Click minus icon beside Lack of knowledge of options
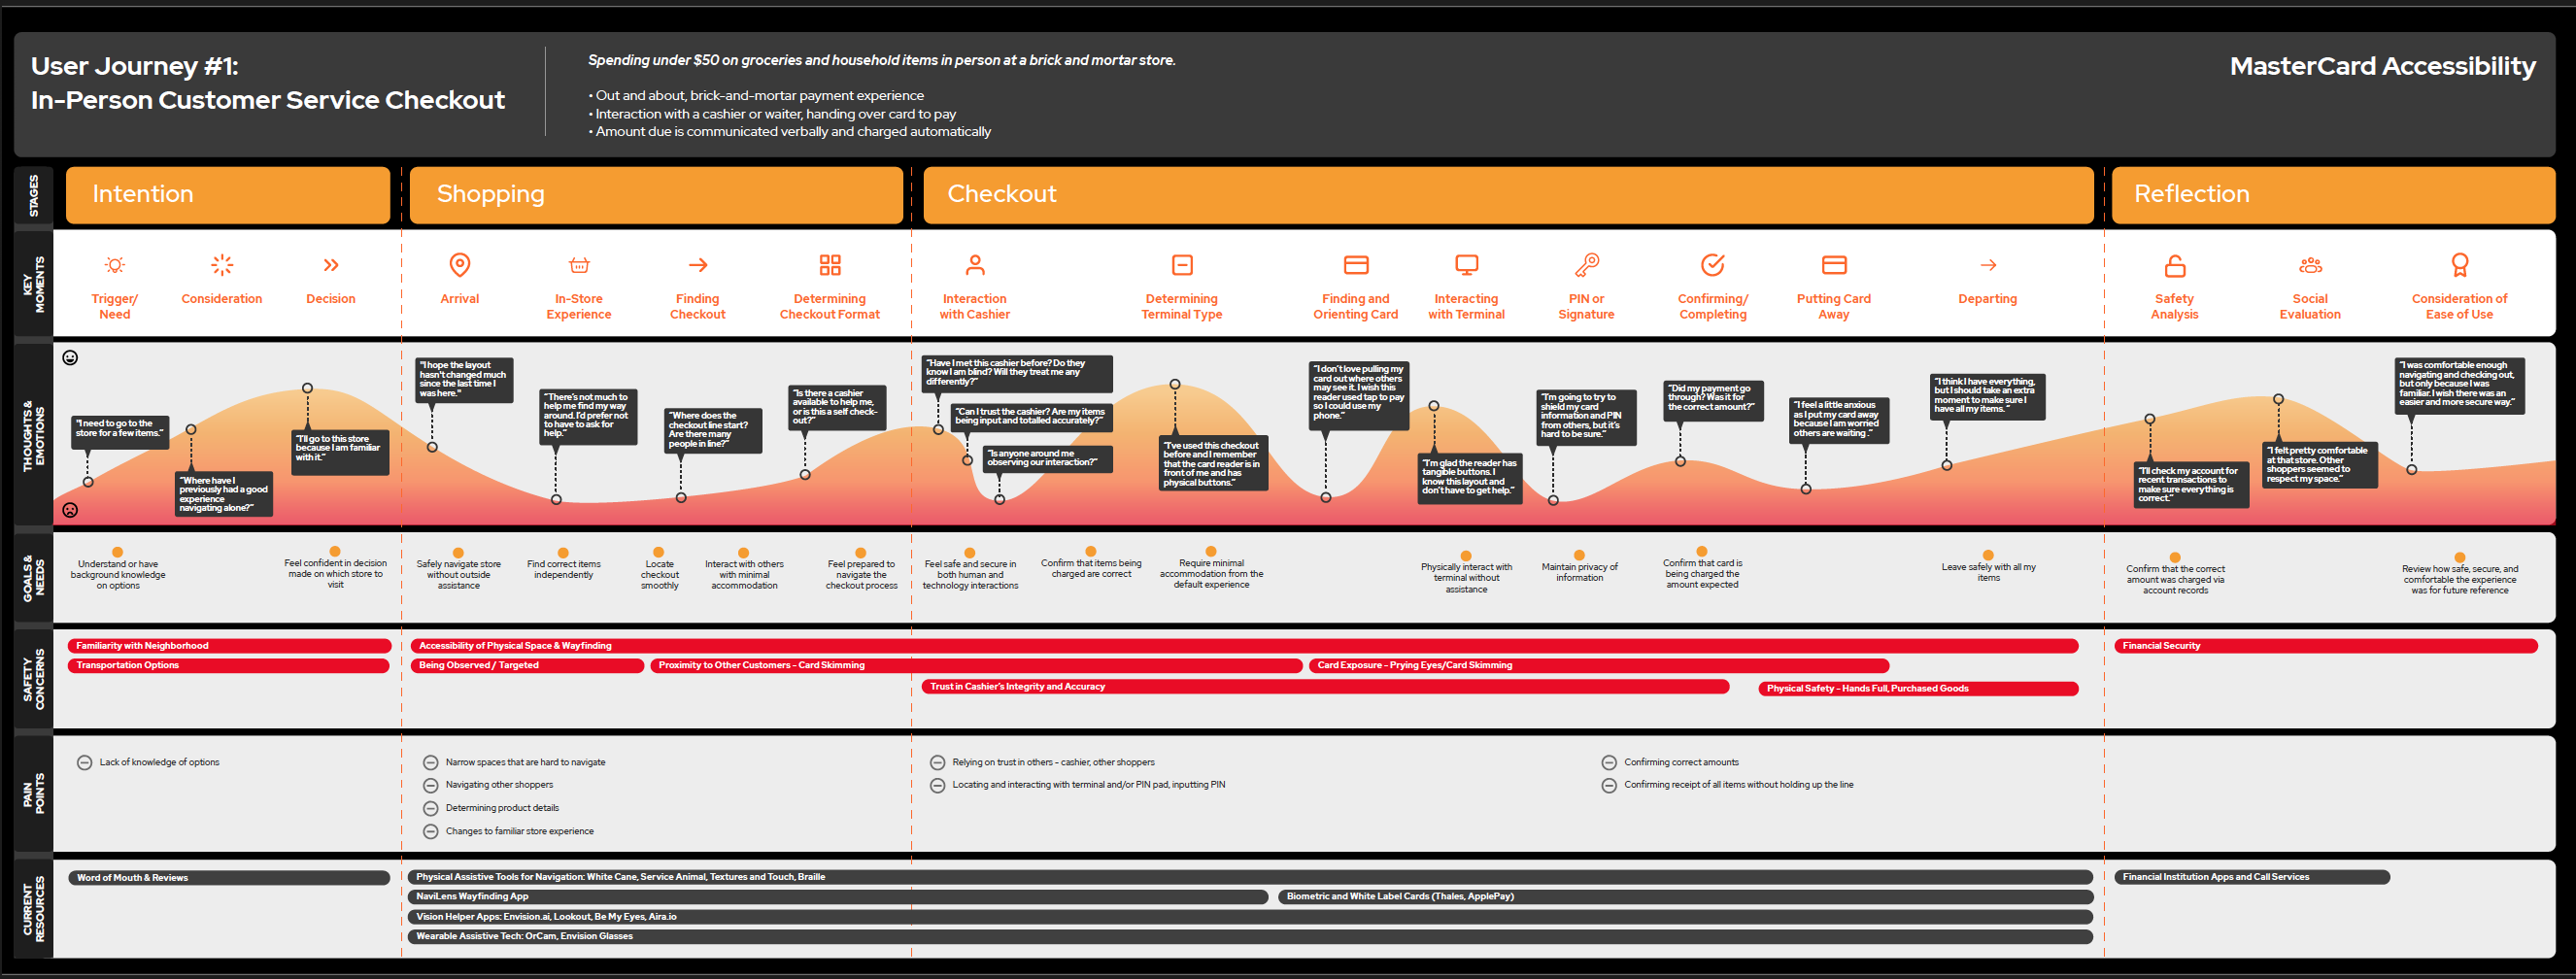 coord(85,763)
